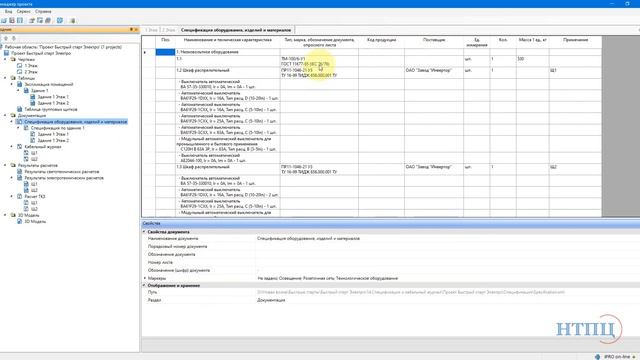Screen dimensions: 640x360
Task: Open 'Таблица групповых щитков' node
Action: click(51, 109)
